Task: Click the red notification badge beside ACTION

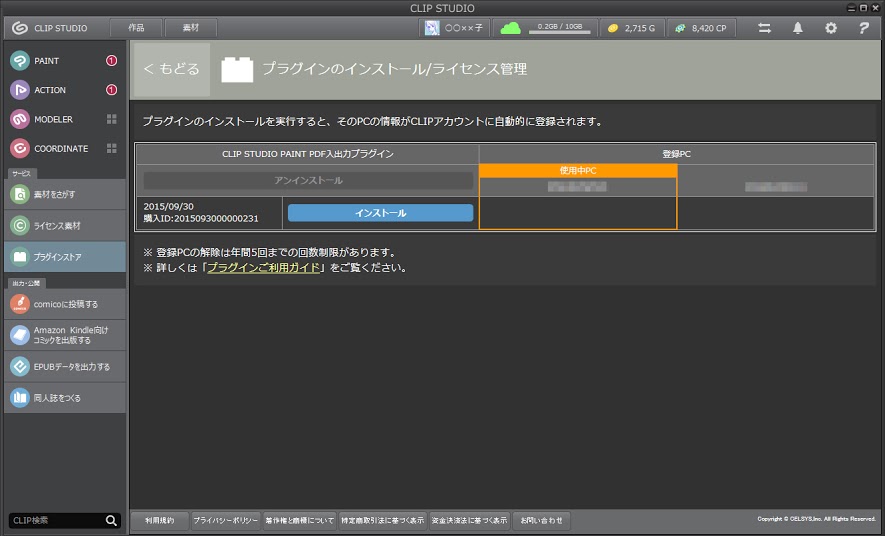Action: pos(112,90)
